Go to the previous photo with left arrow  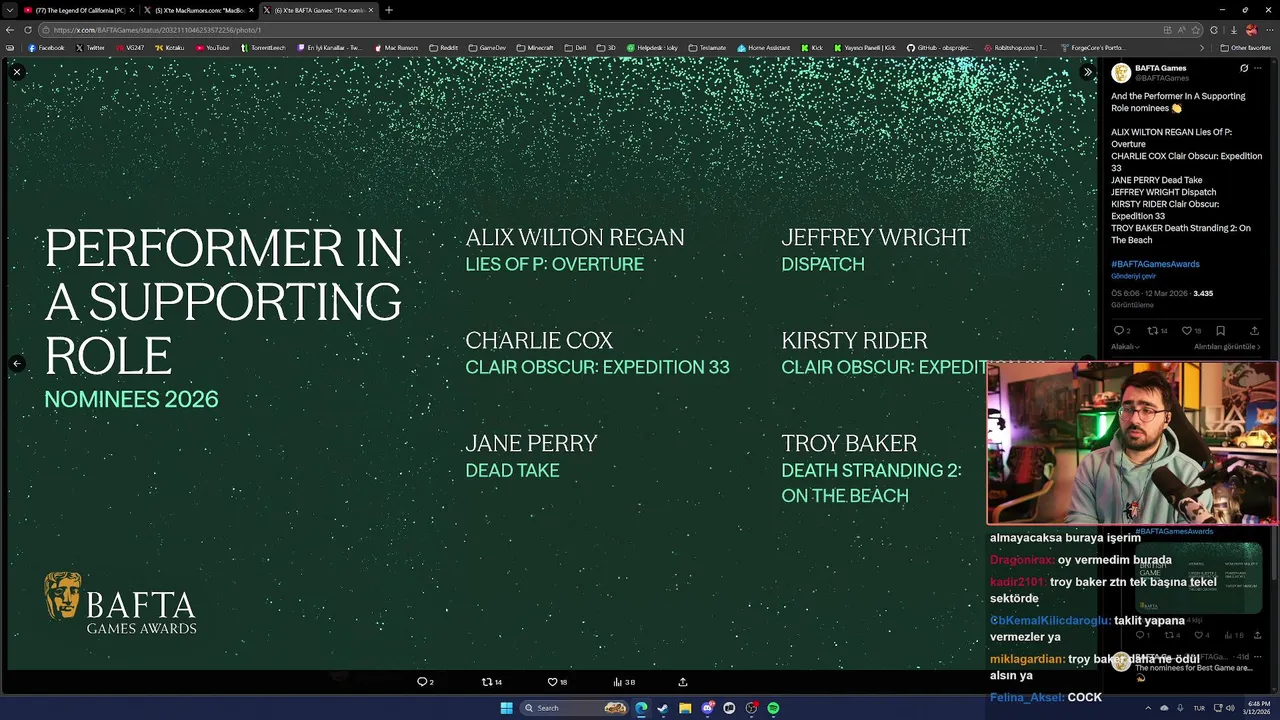coord(17,363)
